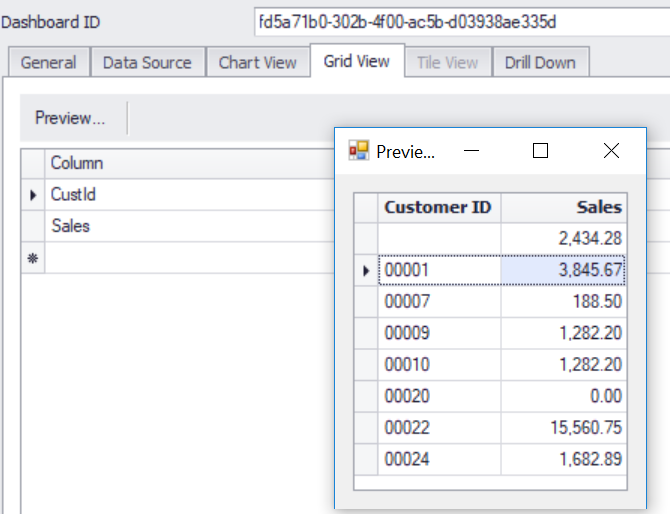Viewport: 670px width, 514px height.
Task: Click the new row asterisk selector
Action: 32,258
